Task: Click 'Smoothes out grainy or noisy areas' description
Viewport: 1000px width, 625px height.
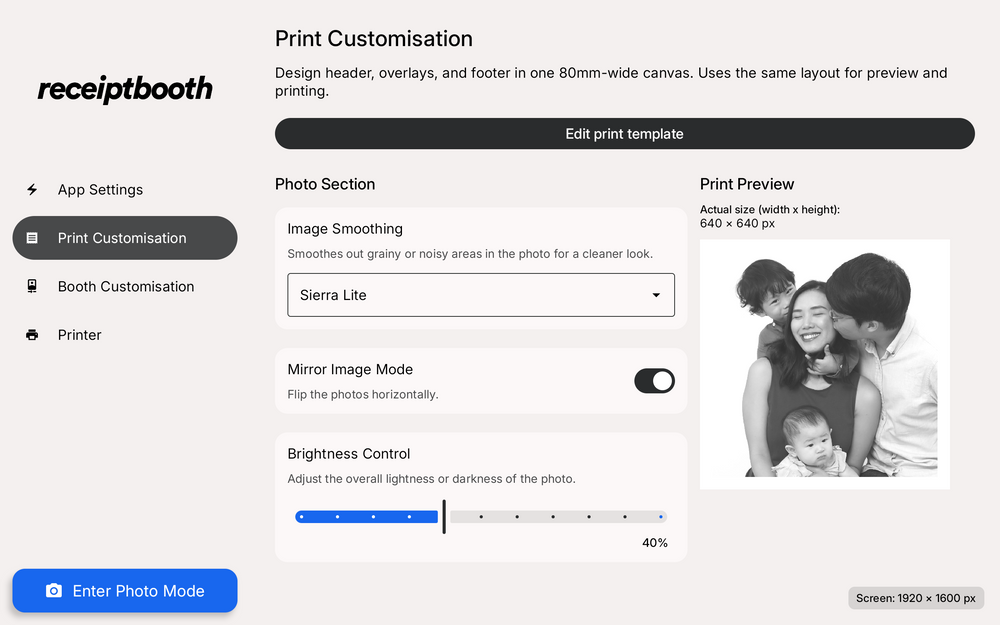Action: [x=470, y=254]
